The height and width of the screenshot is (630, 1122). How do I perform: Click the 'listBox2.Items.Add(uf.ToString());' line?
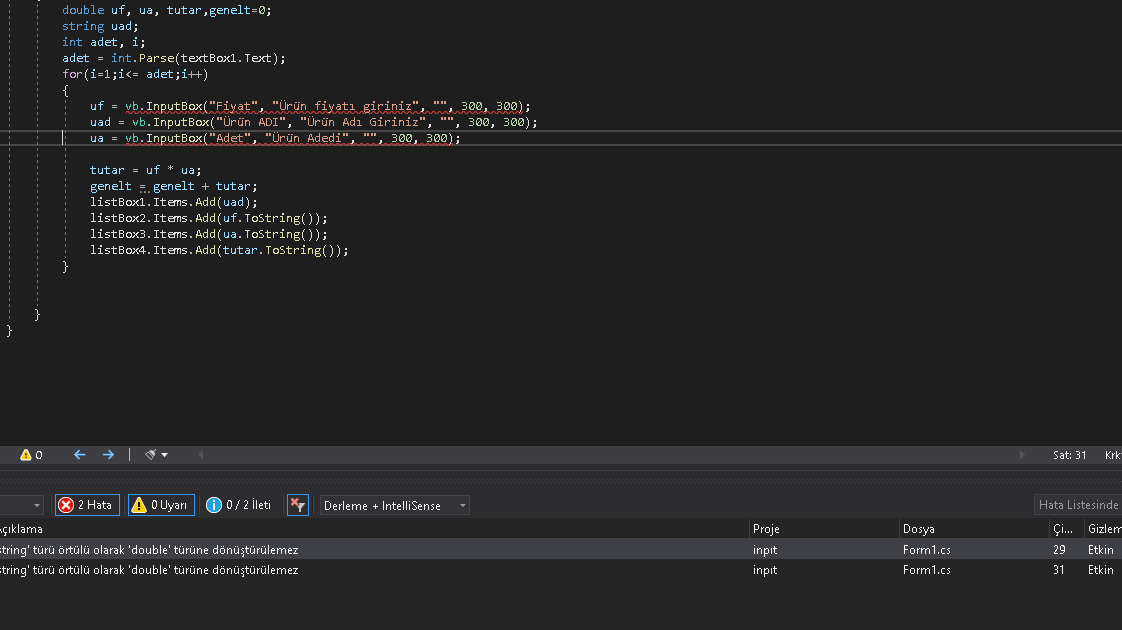[208, 218]
